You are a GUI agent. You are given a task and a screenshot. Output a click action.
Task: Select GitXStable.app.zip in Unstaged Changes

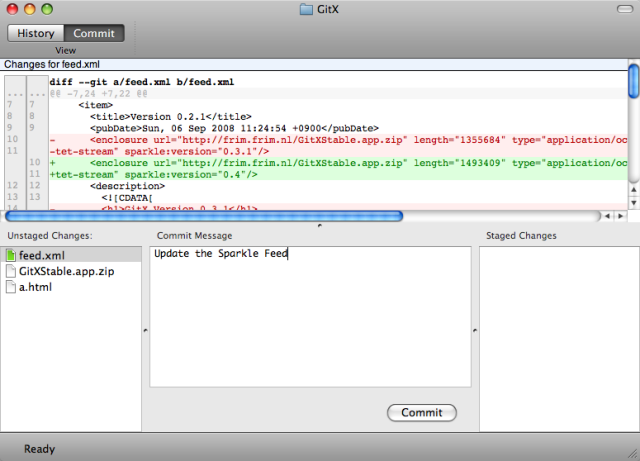pos(71,271)
